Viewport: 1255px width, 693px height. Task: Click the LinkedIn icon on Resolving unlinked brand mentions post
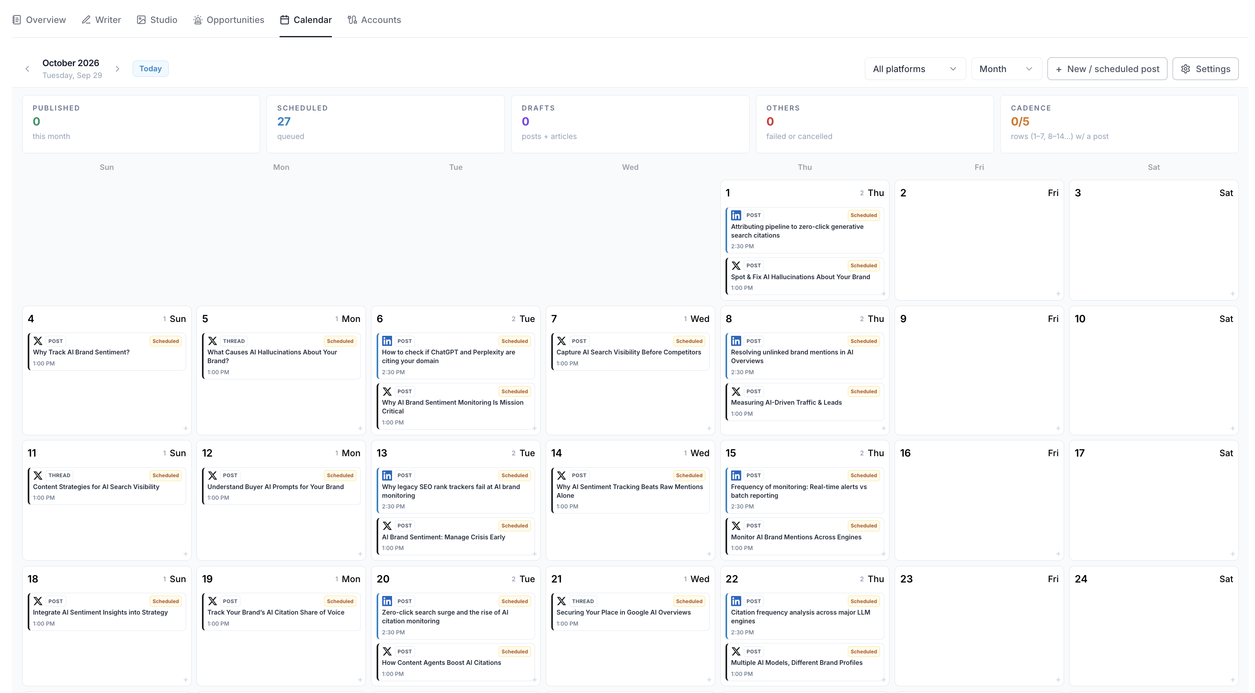[736, 341]
